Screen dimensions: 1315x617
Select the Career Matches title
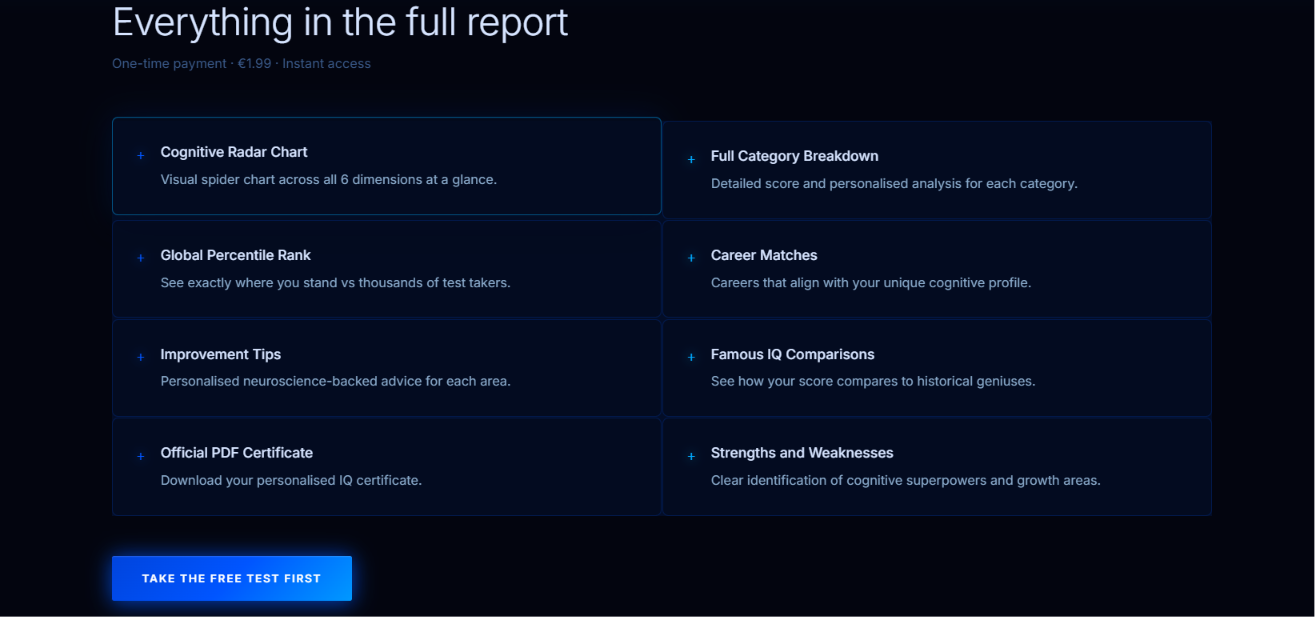[764, 255]
